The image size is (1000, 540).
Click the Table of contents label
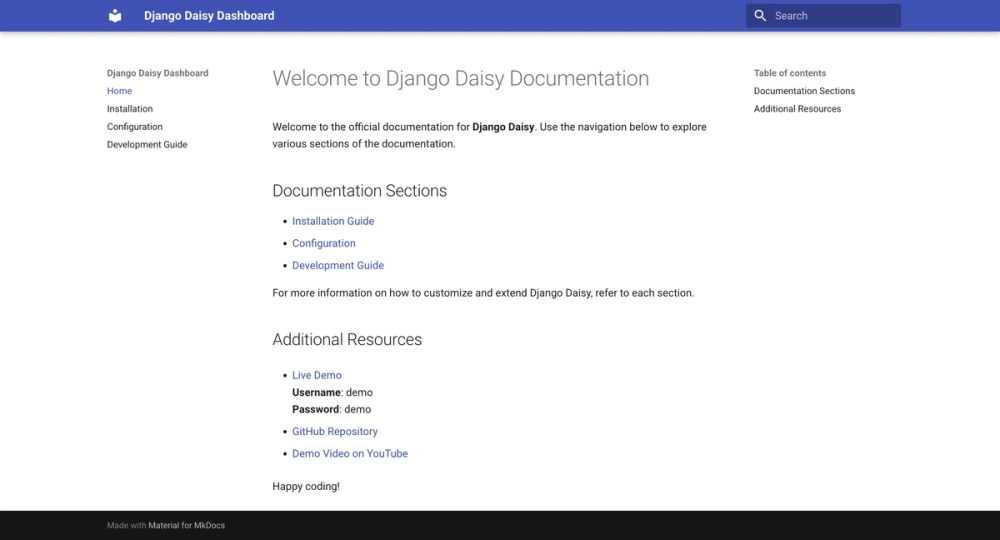coord(790,73)
